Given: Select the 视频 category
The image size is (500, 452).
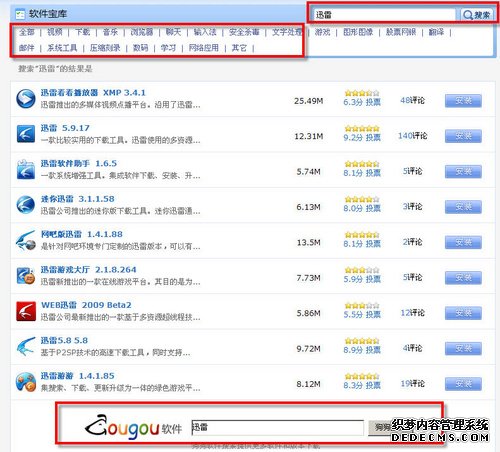Looking at the screenshot, I should 55,32.
